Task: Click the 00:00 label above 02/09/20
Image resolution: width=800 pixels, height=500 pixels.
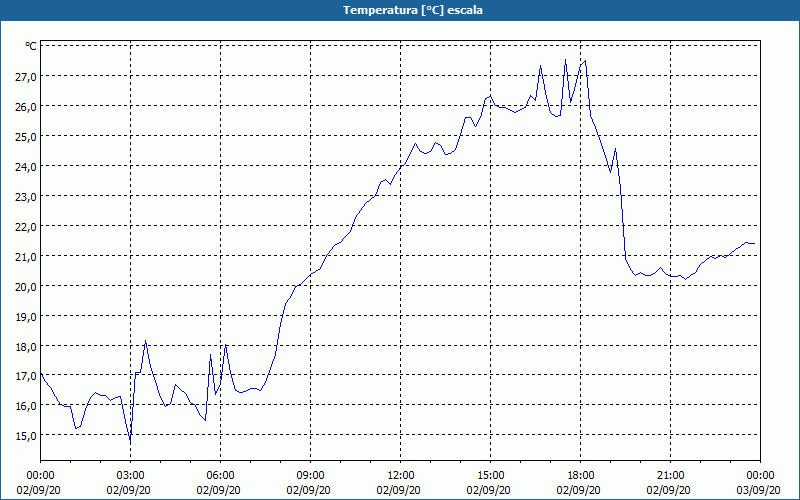Action: (40, 476)
